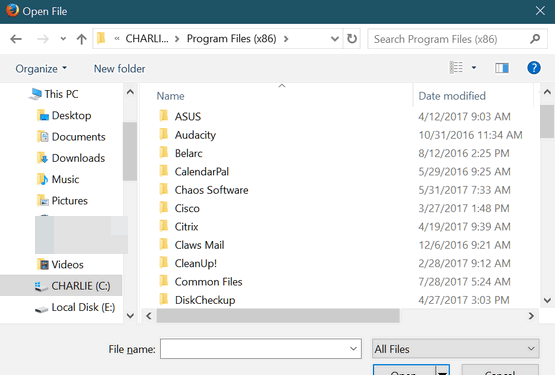Sort by the Name column header
The width and height of the screenshot is (555, 375).
coord(170,96)
